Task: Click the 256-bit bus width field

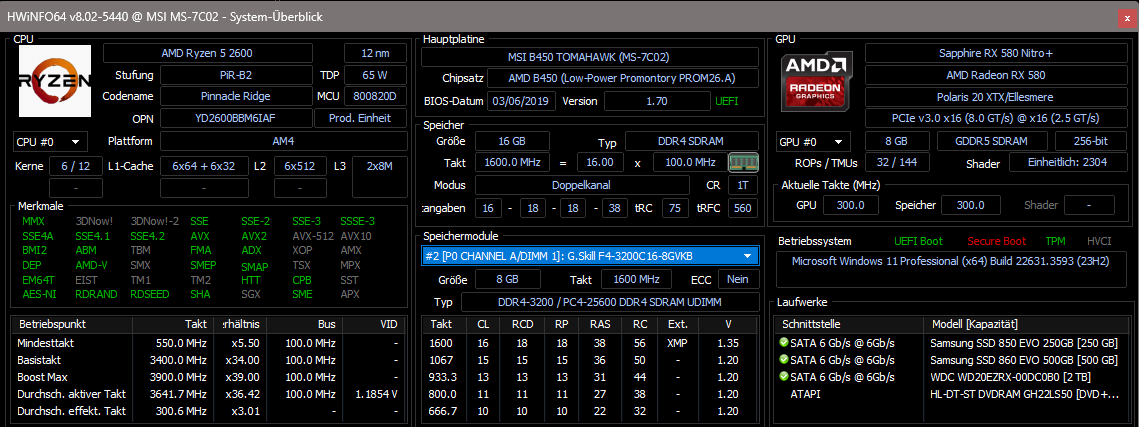Action: click(1090, 142)
